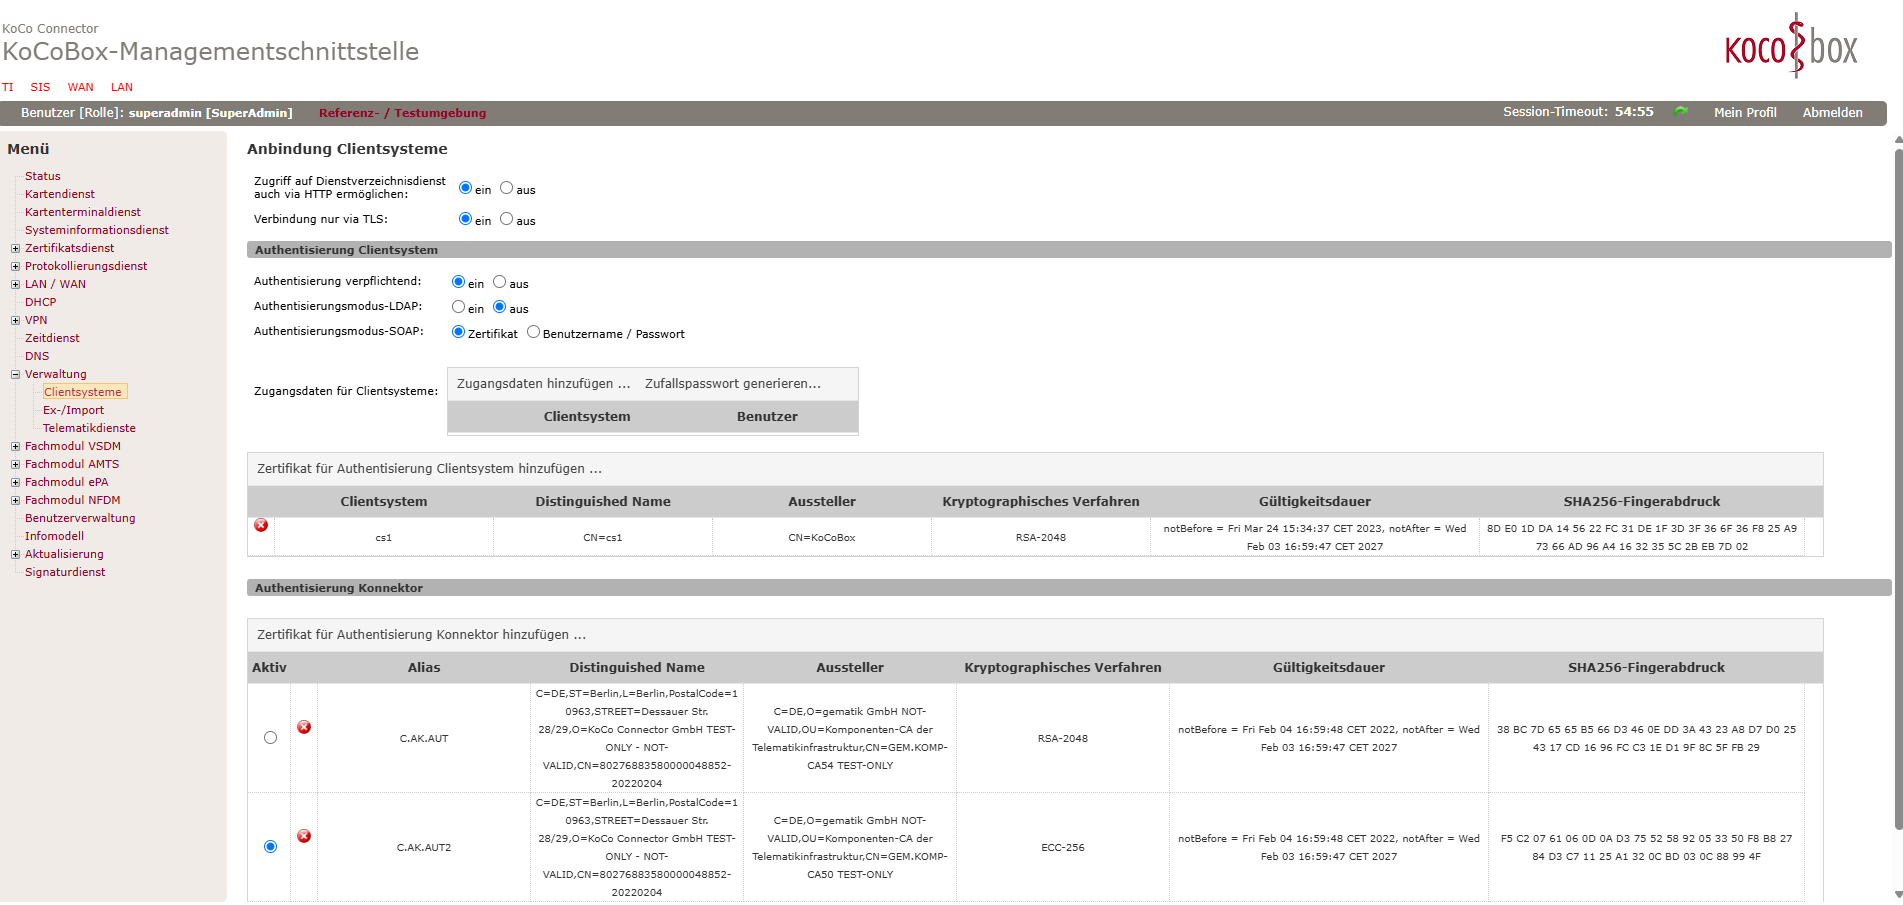Open Telematikdienste under Verwaltung
Screen dimensions: 1903x905
click(x=89, y=428)
